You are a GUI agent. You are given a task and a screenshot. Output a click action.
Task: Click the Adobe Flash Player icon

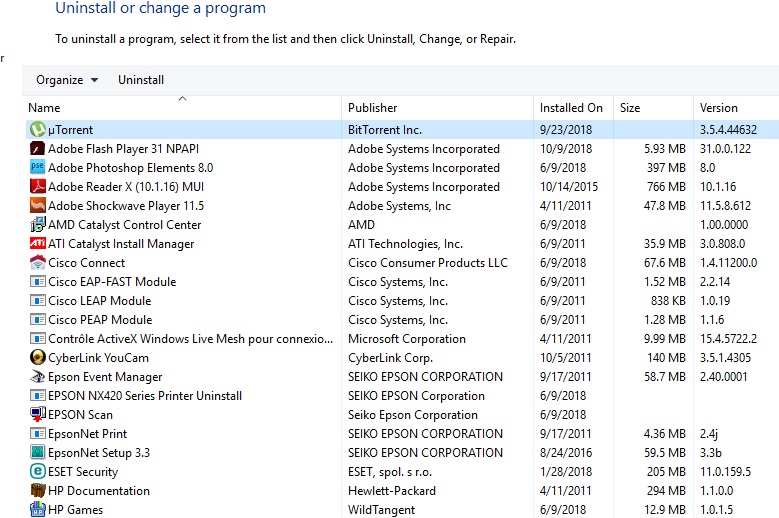point(37,148)
